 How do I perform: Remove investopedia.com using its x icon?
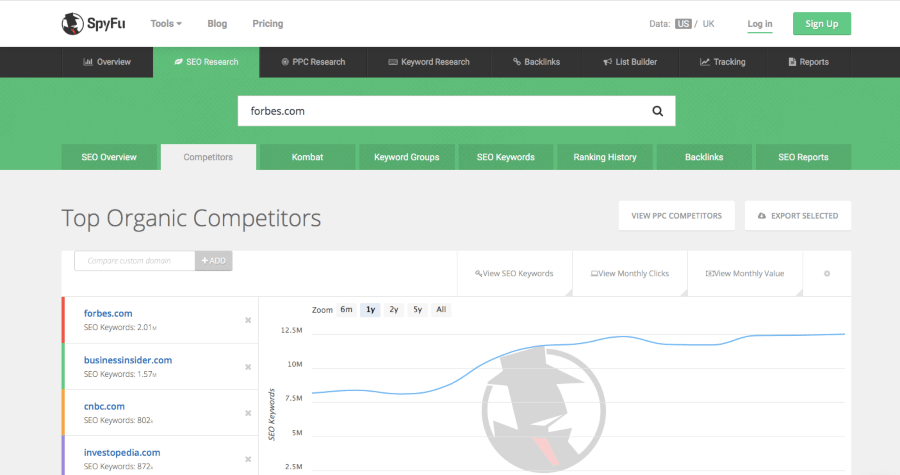coord(248,459)
